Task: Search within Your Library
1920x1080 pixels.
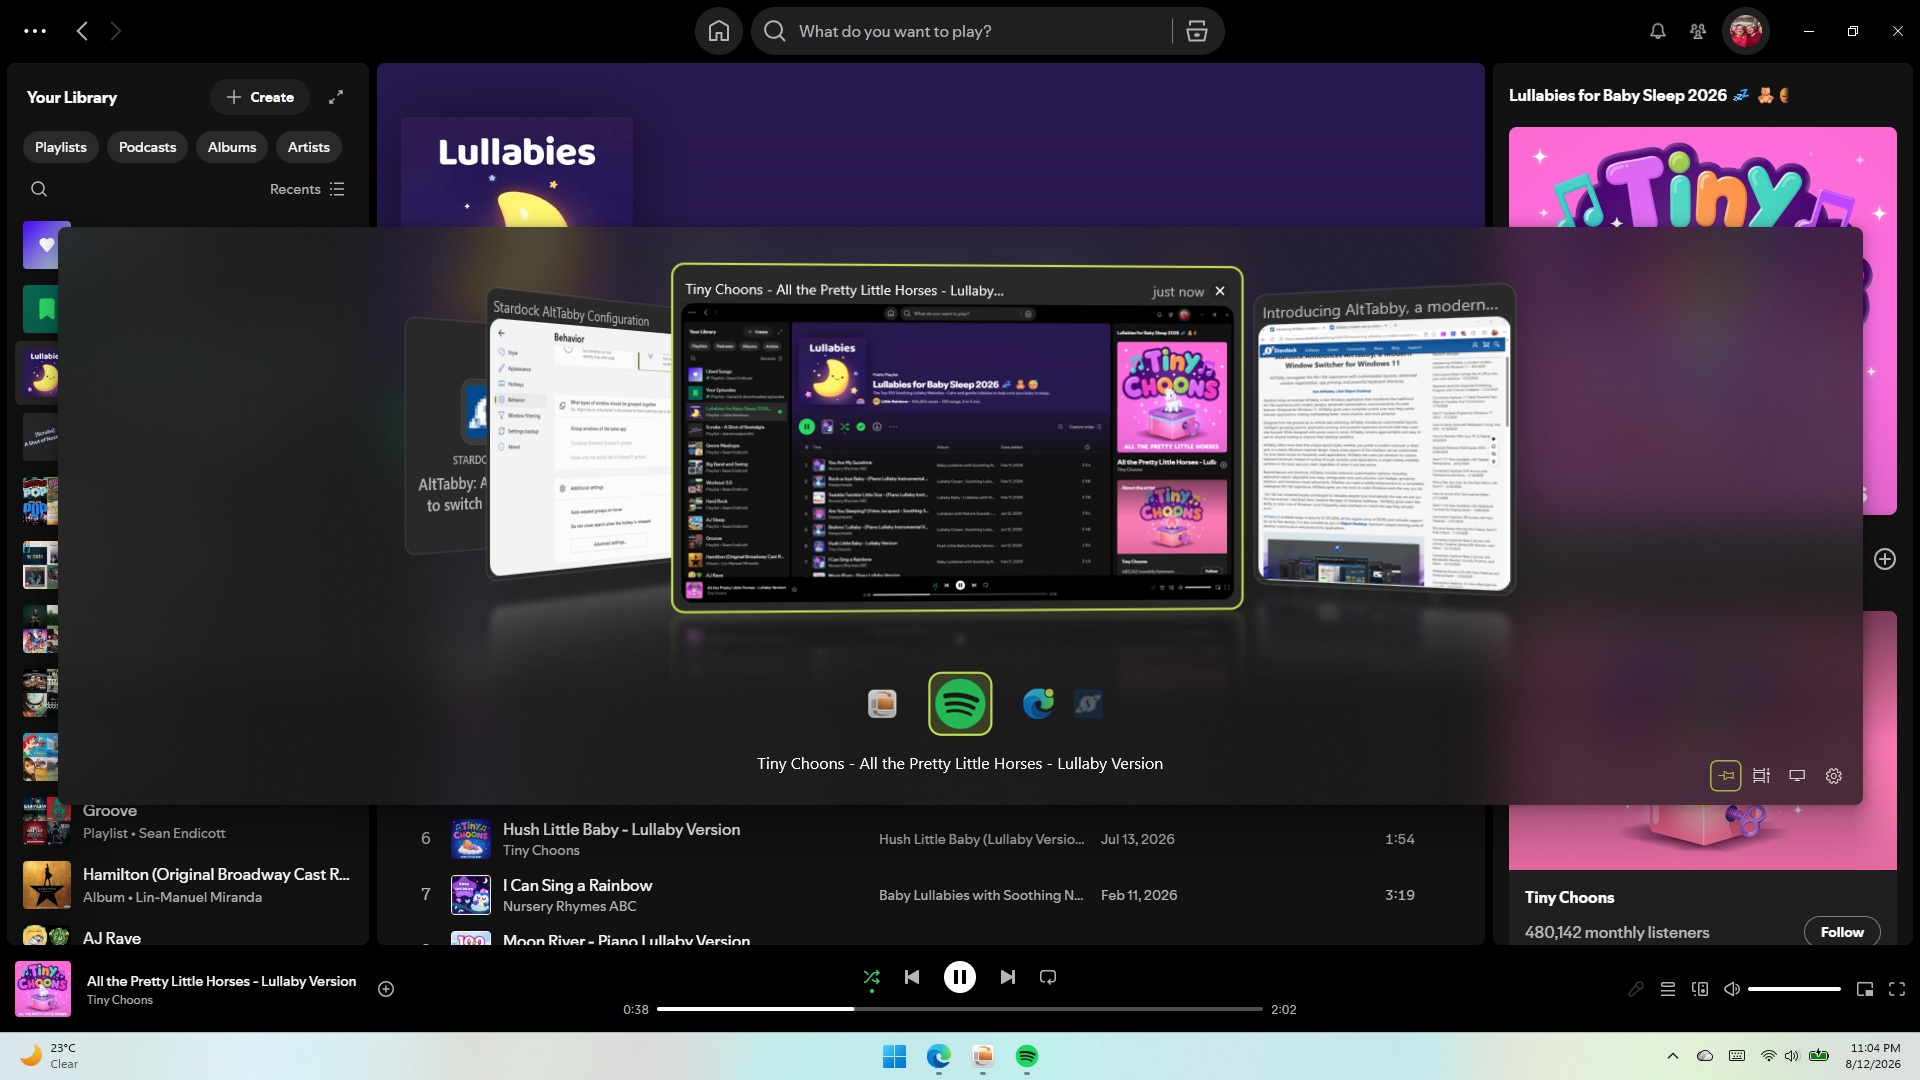Action: point(39,189)
